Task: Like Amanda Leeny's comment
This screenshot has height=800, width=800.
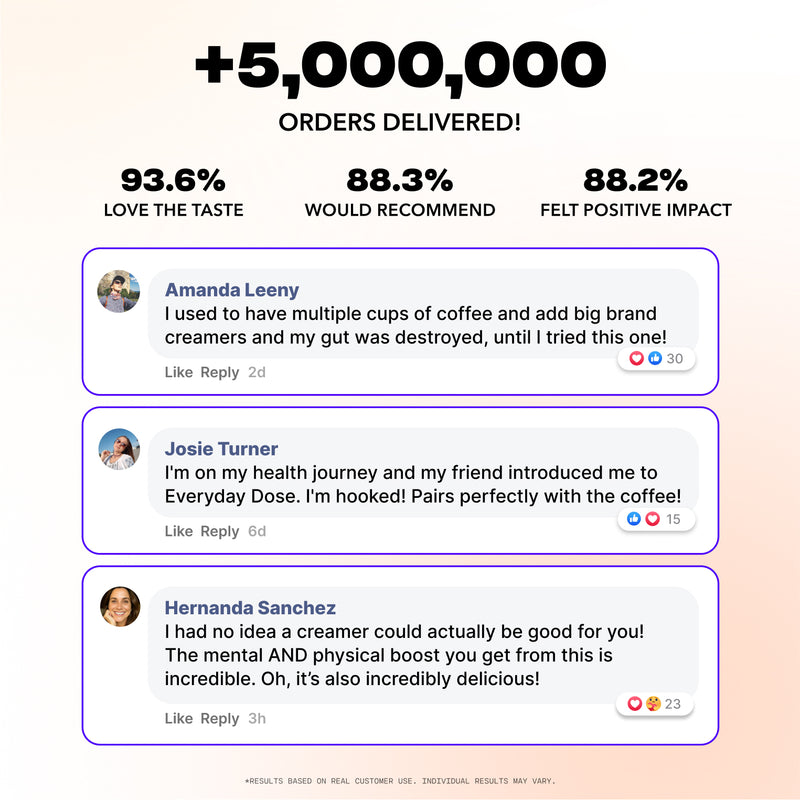Action: (178, 372)
